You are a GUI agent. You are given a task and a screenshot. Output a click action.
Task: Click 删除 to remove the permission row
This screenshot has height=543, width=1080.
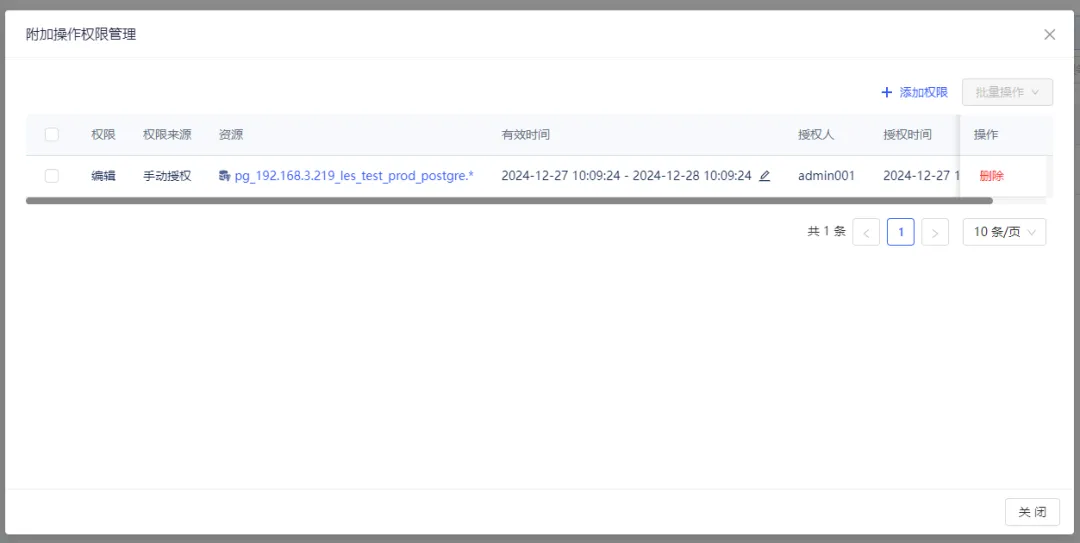coord(991,176)
